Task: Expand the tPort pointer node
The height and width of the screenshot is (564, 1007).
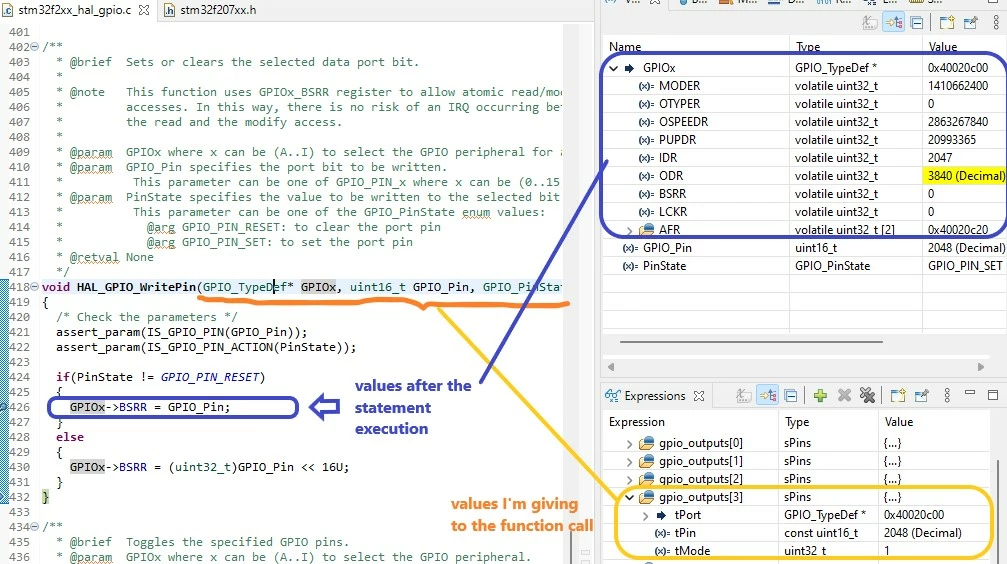Action: (645, 515)
